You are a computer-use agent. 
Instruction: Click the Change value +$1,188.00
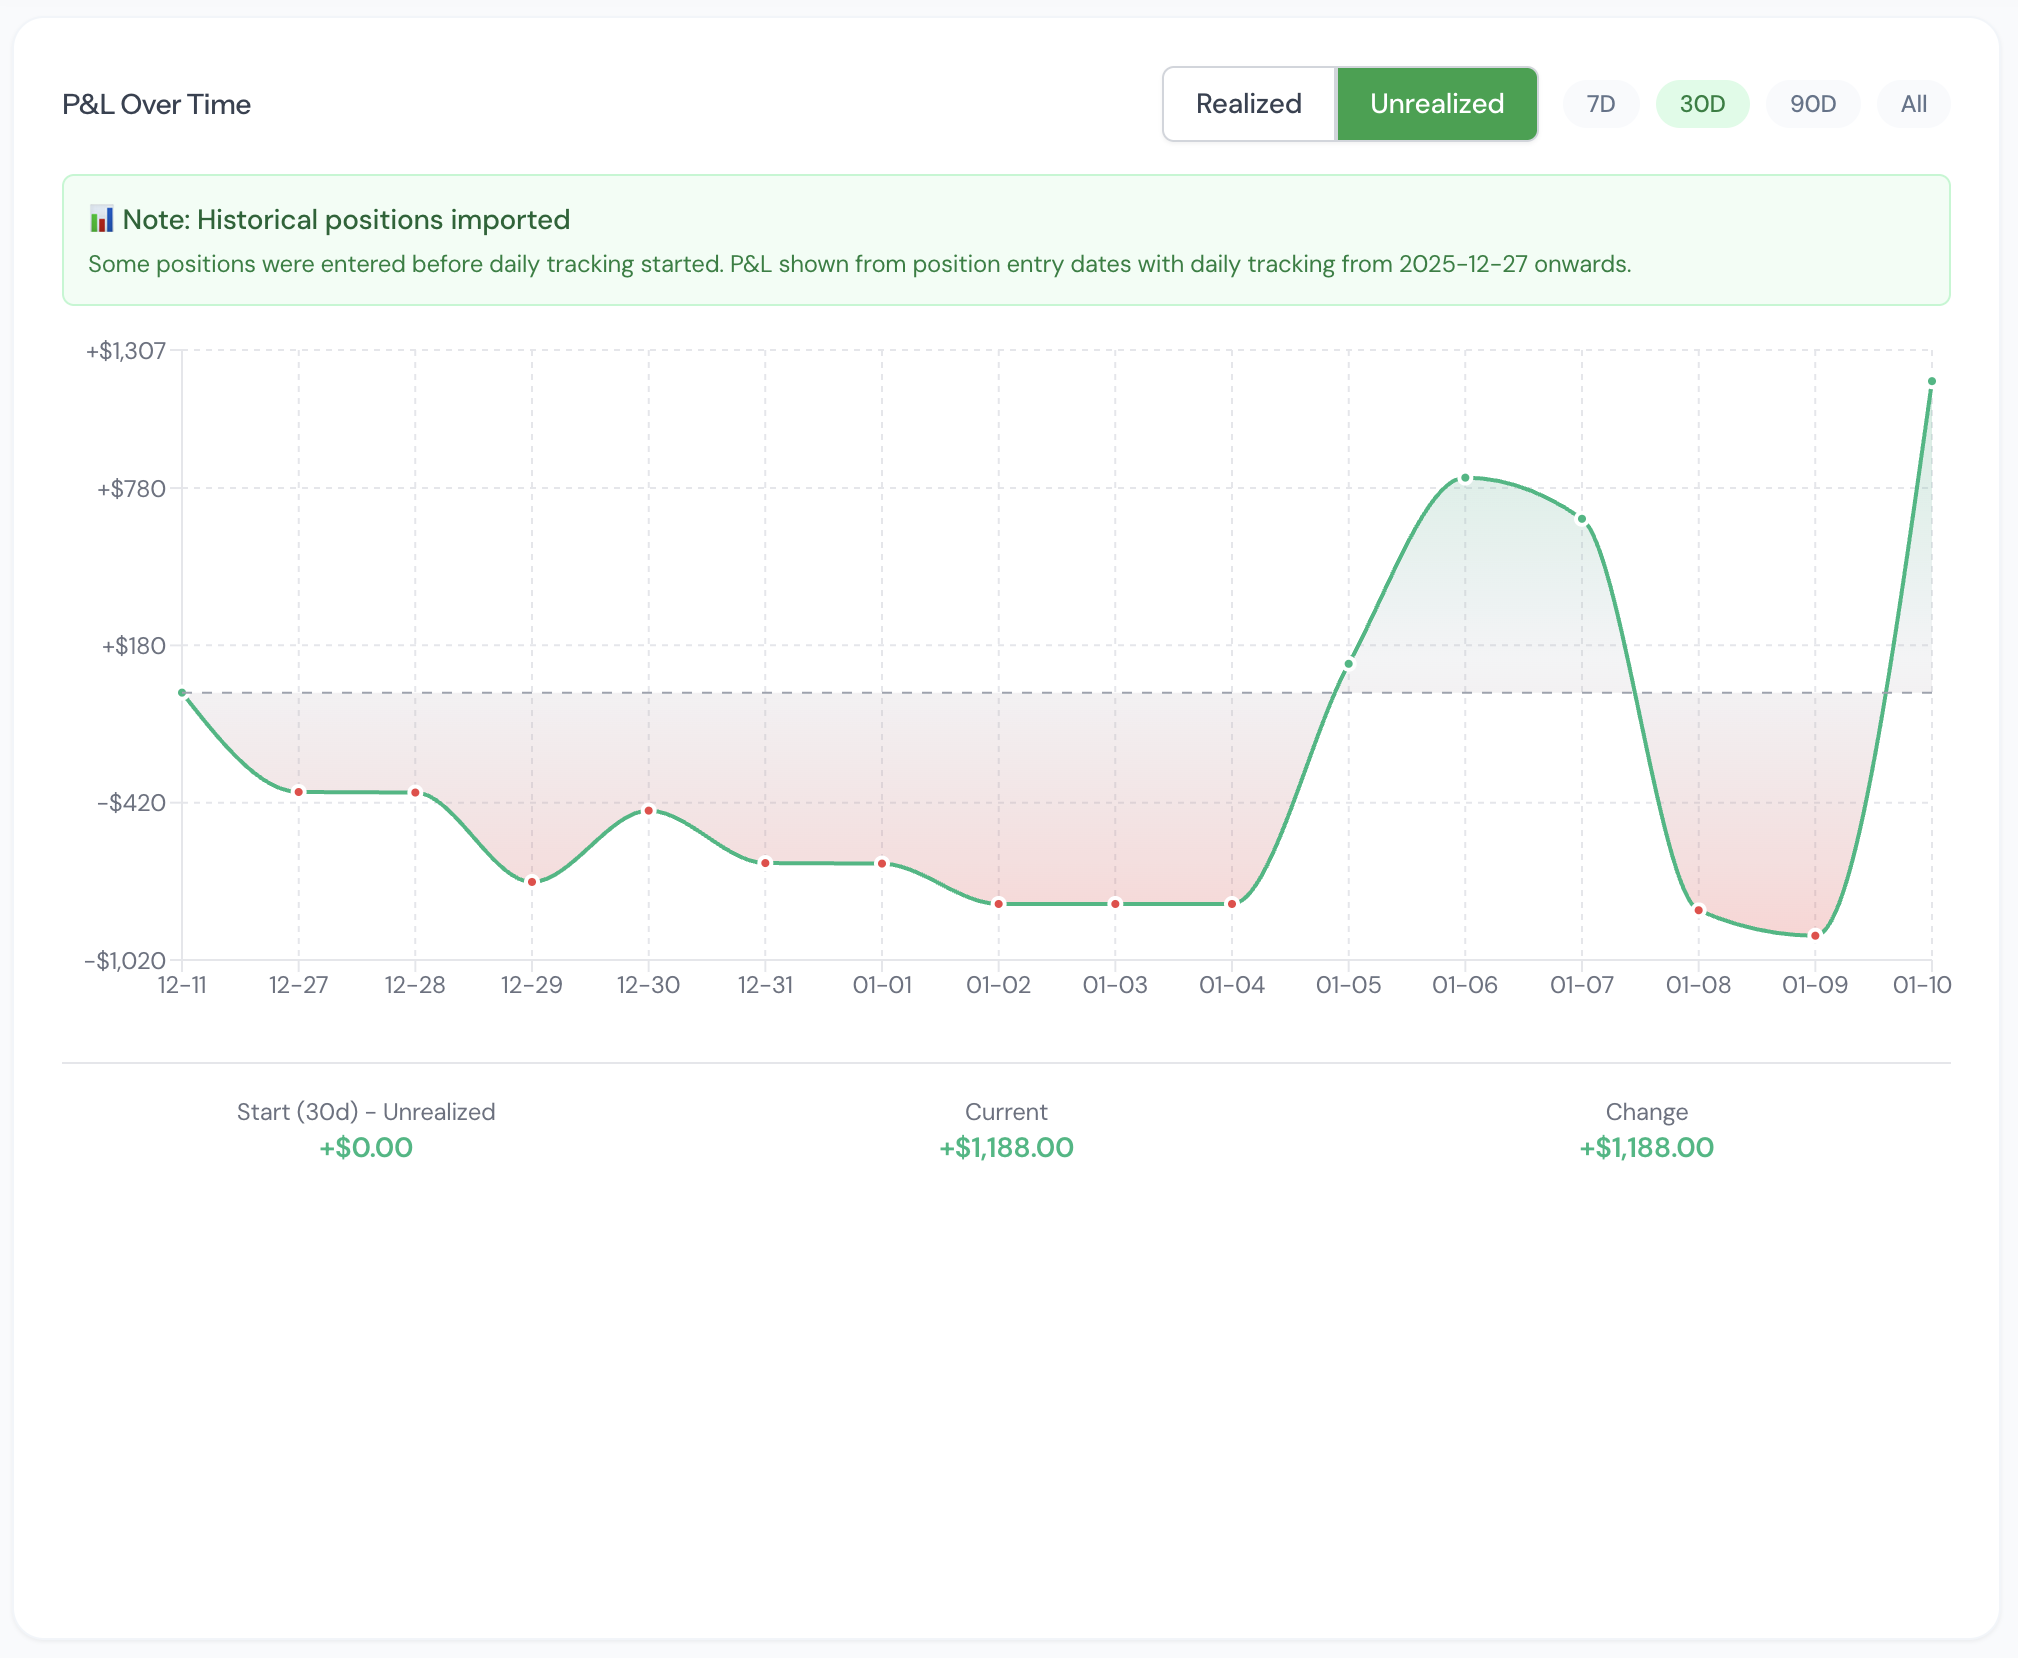click(x=1646, y=1147)
